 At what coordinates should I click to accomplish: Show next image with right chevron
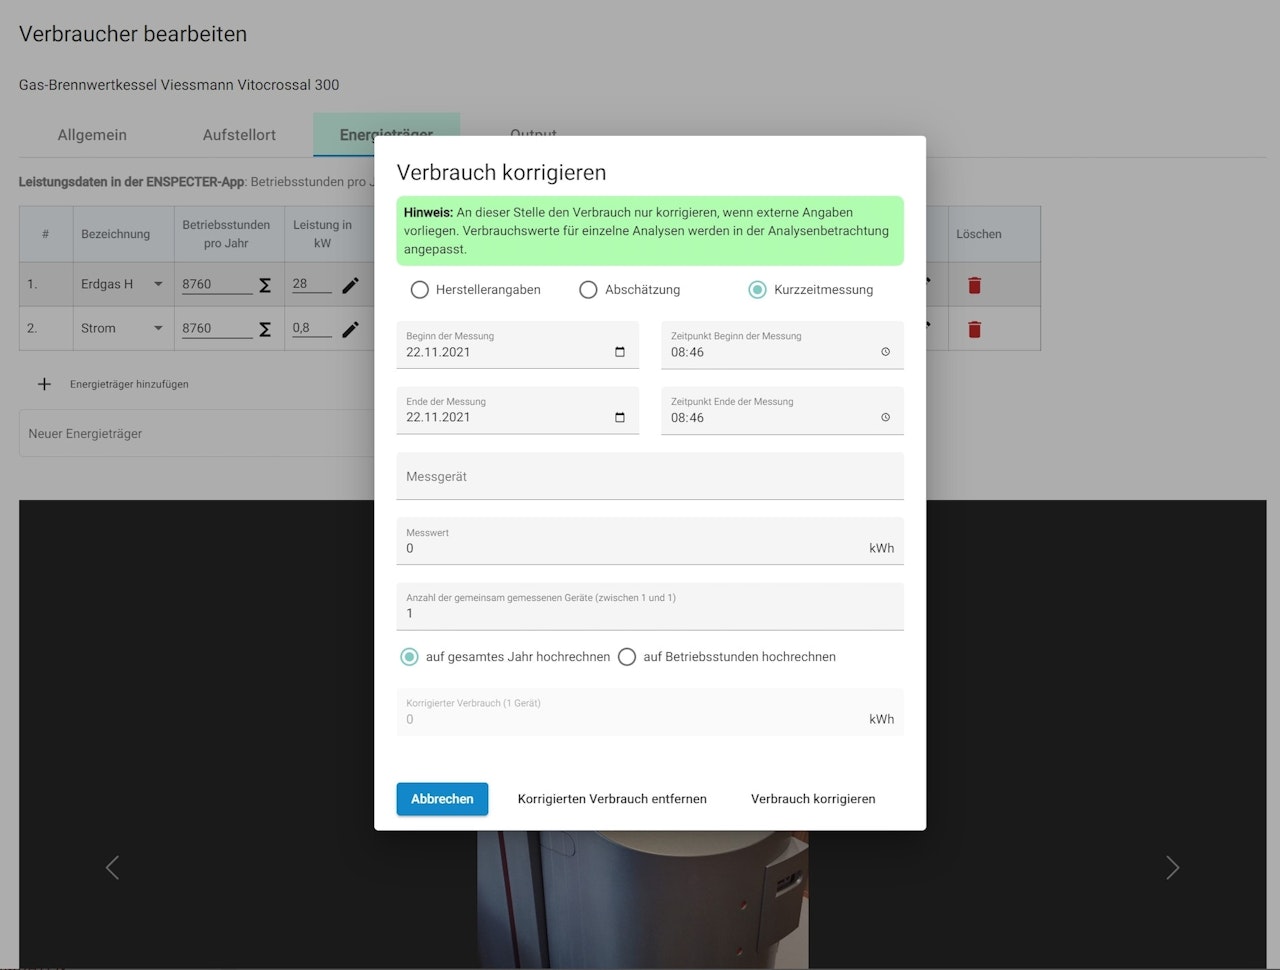[1172, 867]
